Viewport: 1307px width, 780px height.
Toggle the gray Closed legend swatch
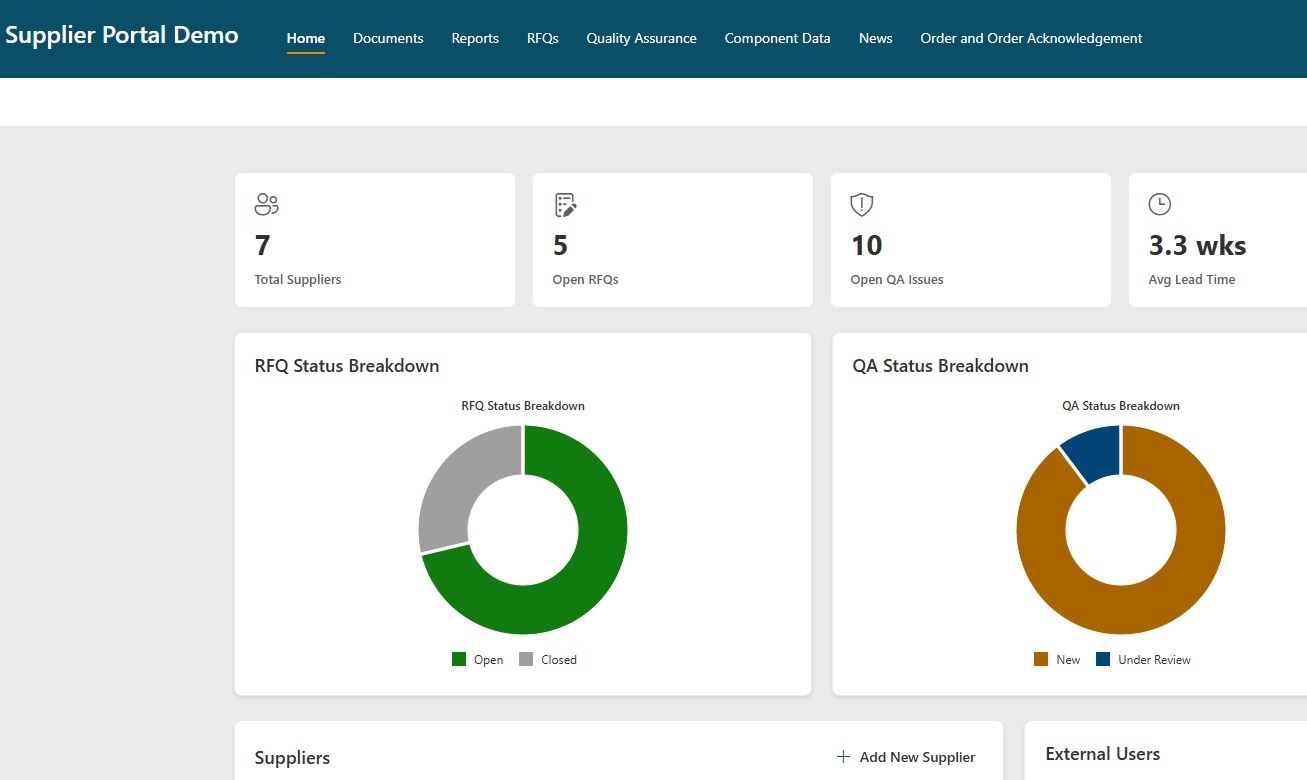point(526,659)
